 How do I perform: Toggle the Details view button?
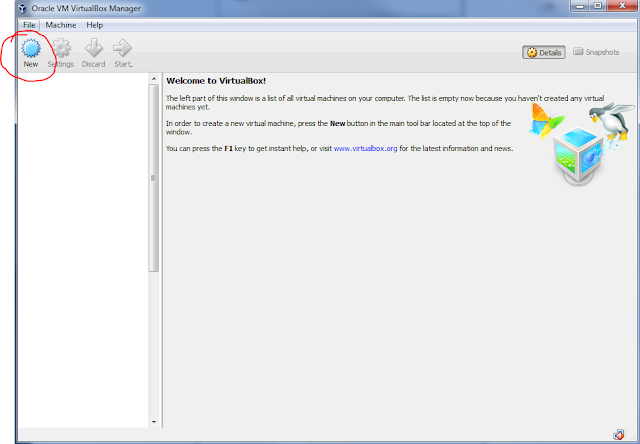pos(544,52)
